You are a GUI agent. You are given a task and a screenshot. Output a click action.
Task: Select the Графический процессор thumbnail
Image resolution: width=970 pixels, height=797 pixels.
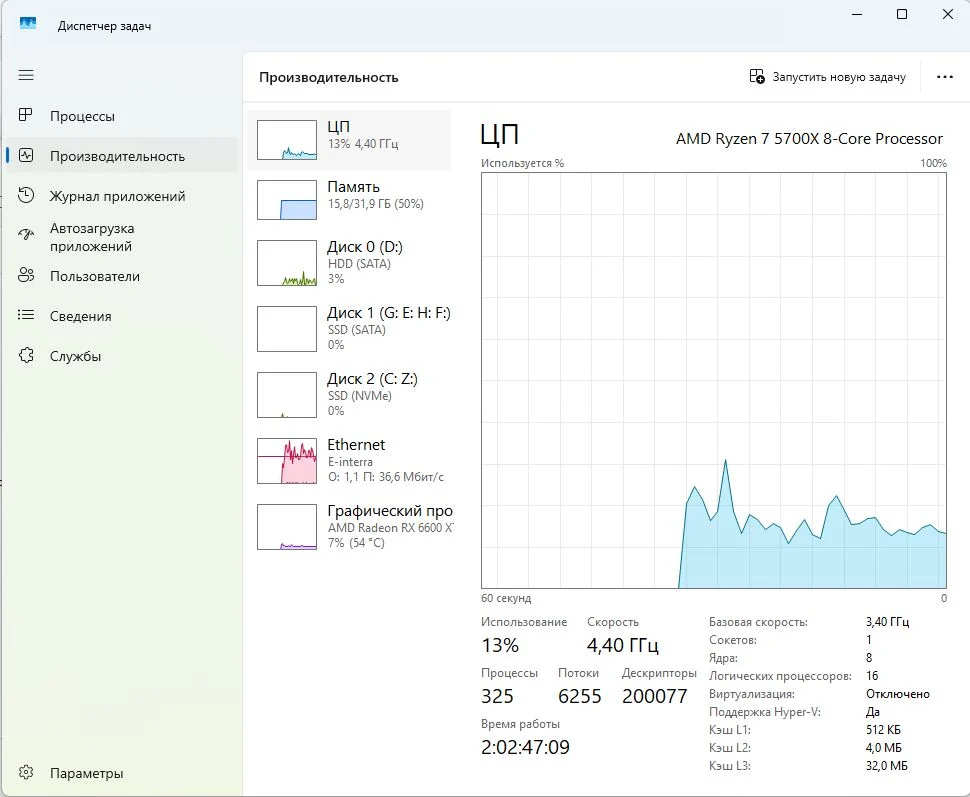tap(286, 527)
